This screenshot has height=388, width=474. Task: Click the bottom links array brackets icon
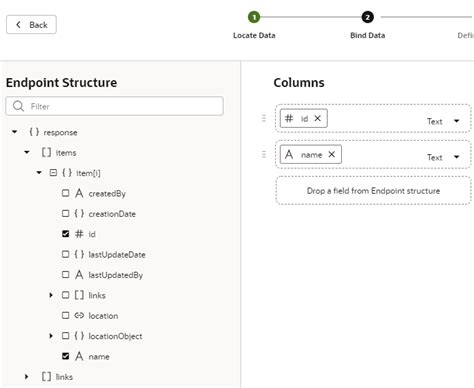(x=46, y=377)
